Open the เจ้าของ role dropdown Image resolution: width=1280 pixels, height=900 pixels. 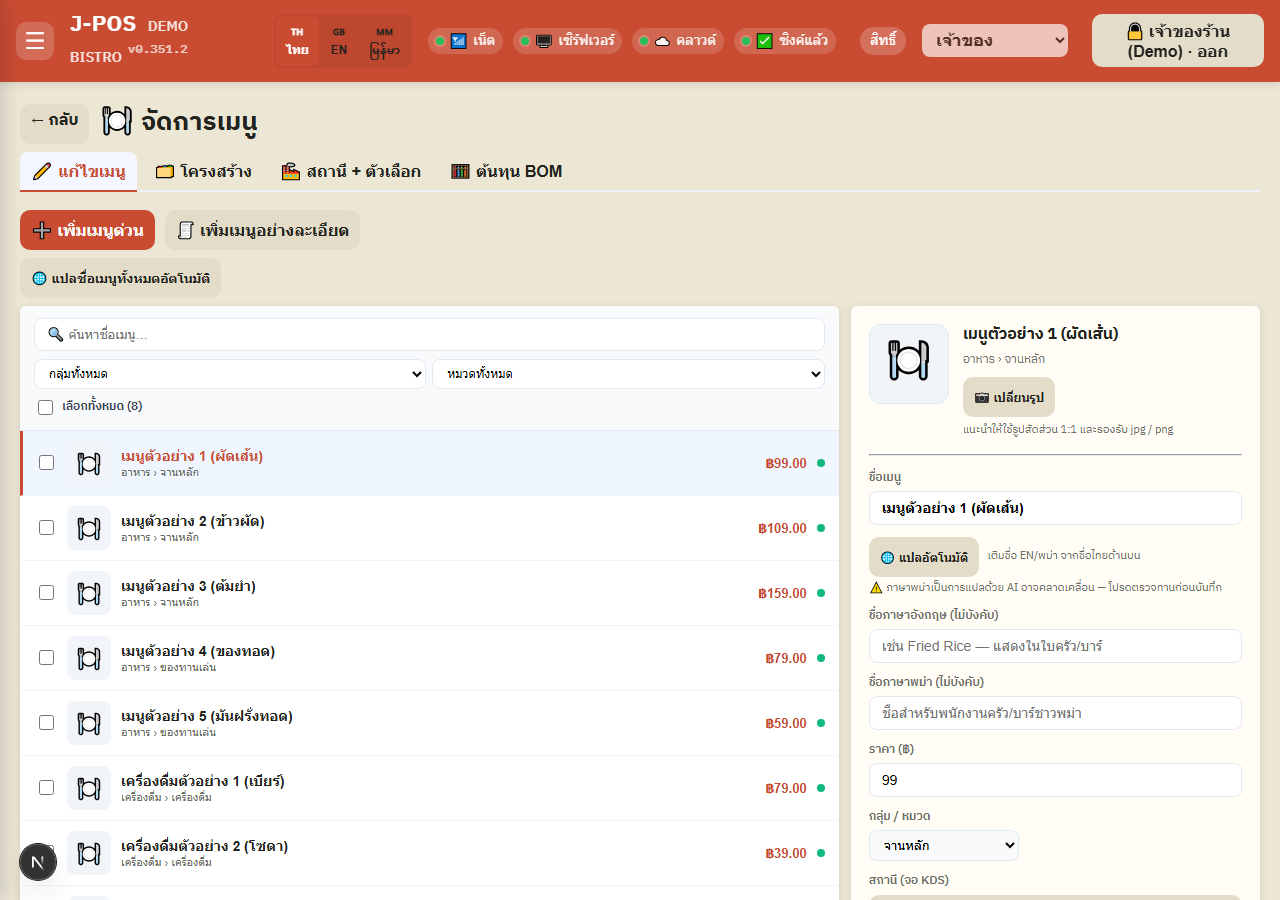[995, 41]
